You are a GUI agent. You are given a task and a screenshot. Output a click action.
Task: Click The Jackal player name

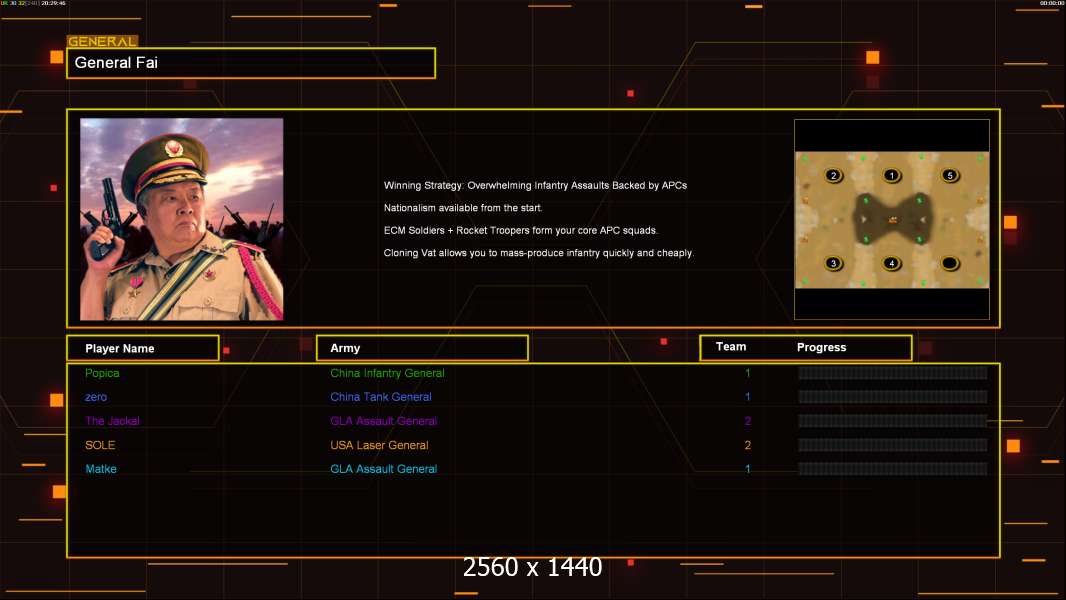coord(112,421)
